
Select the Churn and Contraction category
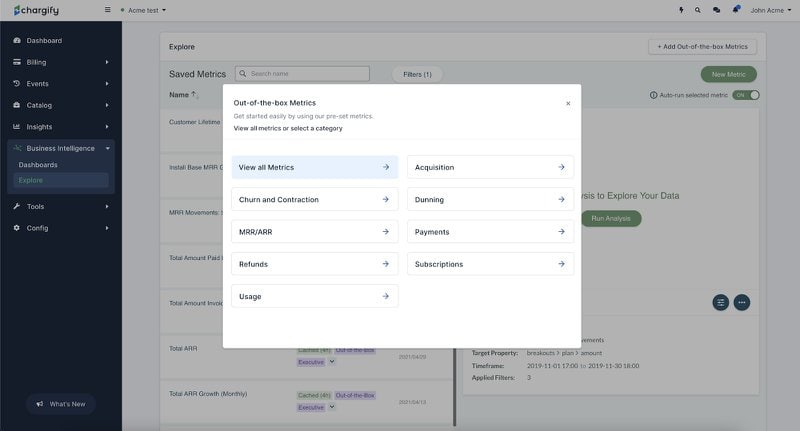tap(315, 199)
